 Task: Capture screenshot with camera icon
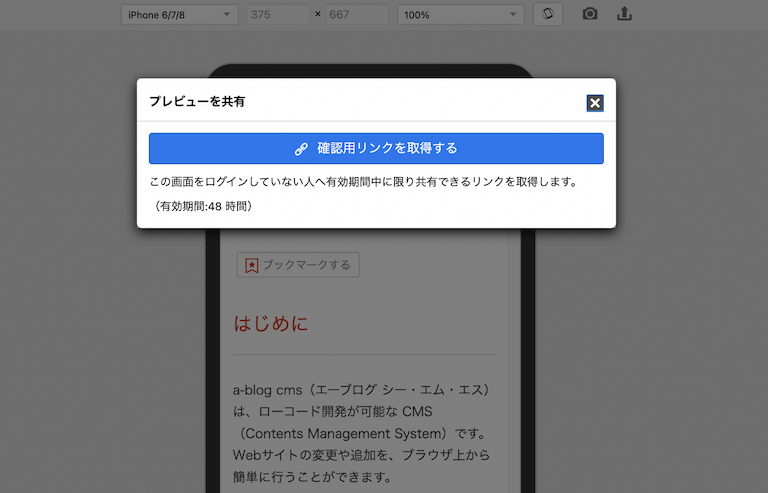tap(590, 14)
